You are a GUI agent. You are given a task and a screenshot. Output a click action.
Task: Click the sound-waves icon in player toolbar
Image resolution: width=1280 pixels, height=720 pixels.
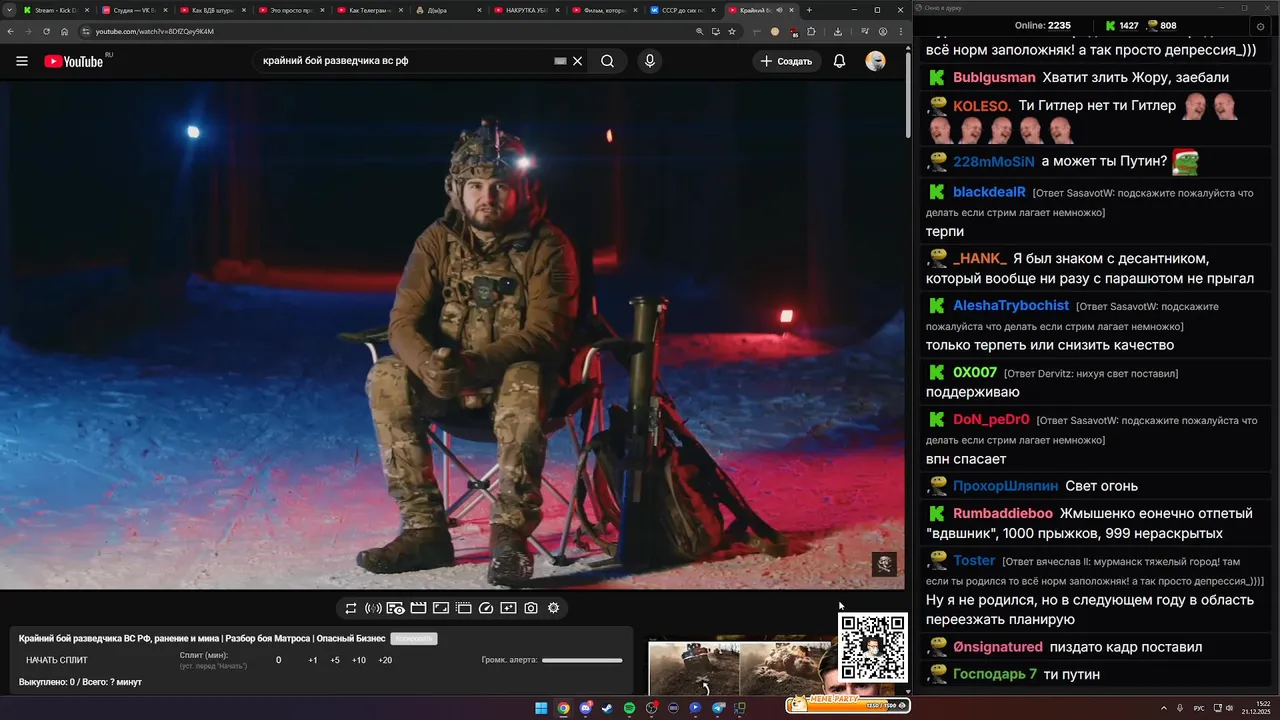(373, 608)
